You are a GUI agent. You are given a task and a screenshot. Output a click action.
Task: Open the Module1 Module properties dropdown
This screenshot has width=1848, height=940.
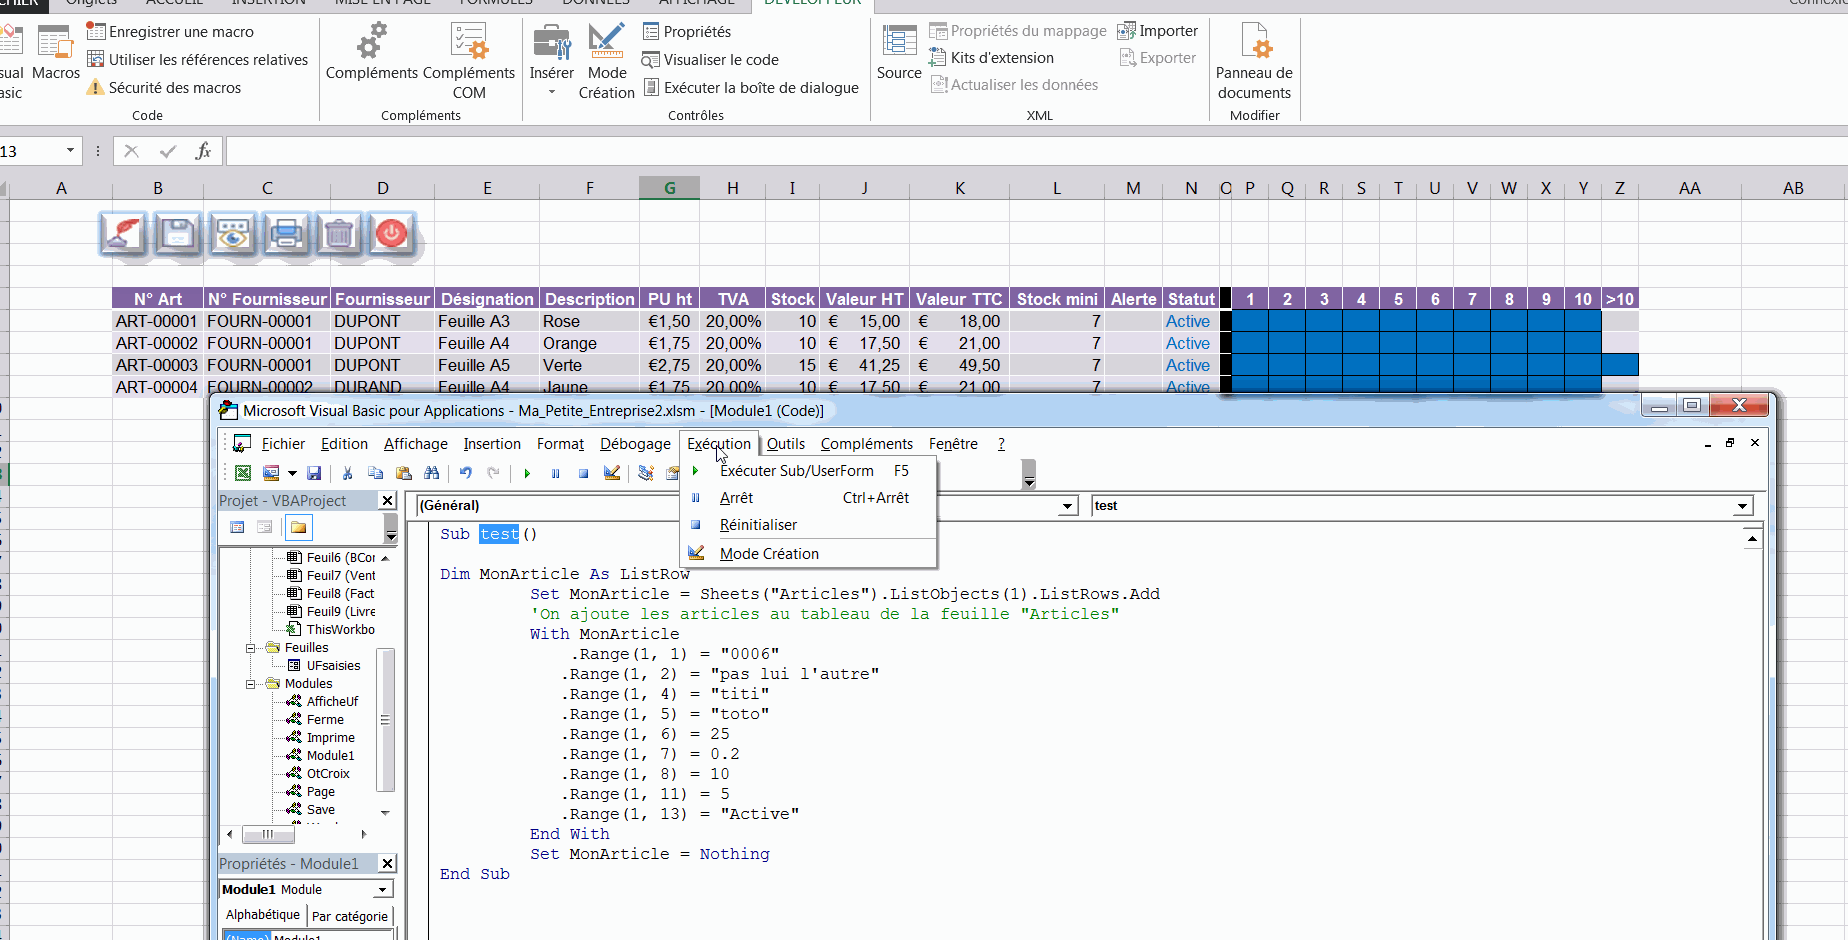tap(383, 889)
